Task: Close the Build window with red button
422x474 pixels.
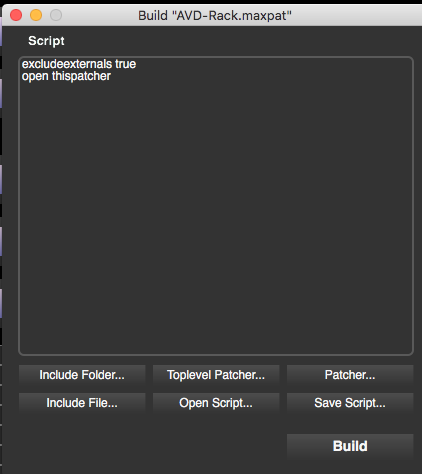Action: [x=16, y=15]
